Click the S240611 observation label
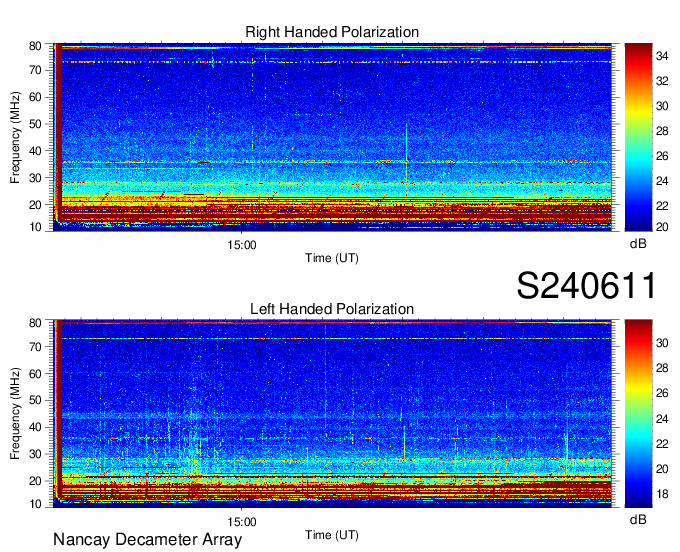The height and width of the screenshot is (552, 680). (x=586, y=286)
